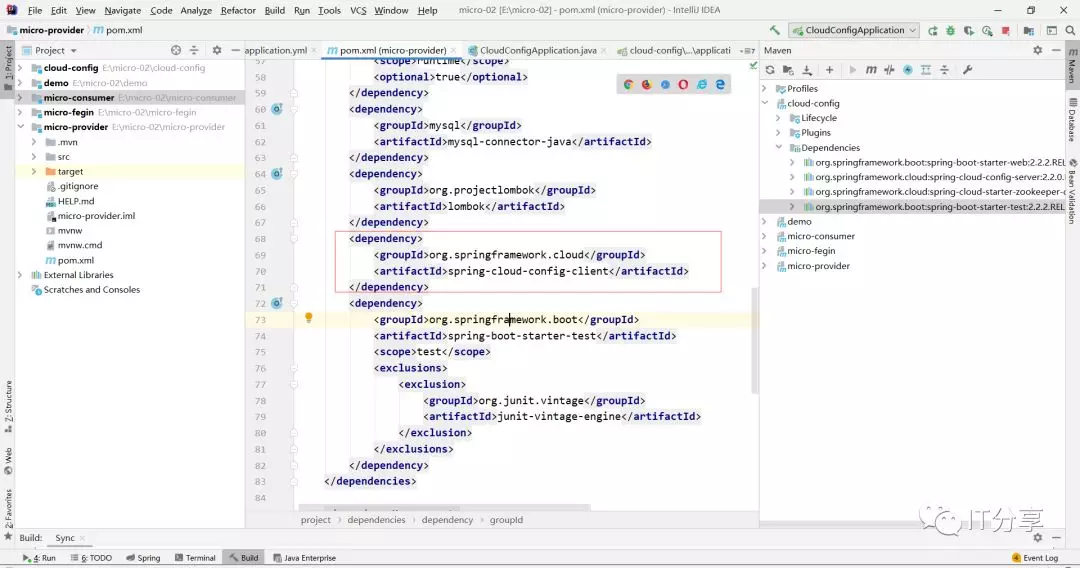Expand micro-fegin in Maven panel
The width and height of the screenshot is (1080, 568).
765,251
